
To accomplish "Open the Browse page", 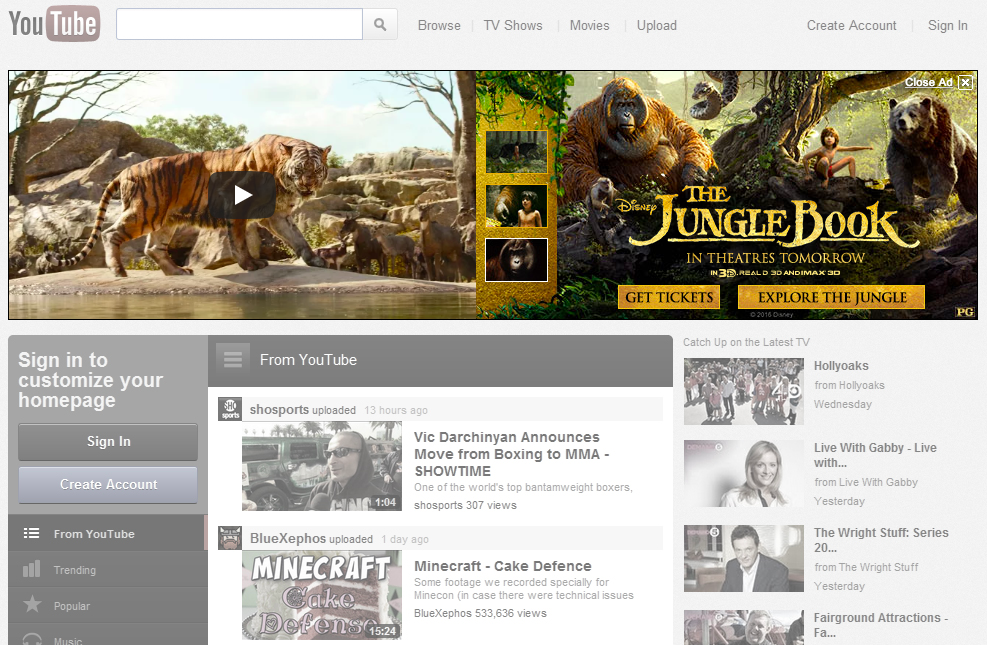I will coord(439,25).
